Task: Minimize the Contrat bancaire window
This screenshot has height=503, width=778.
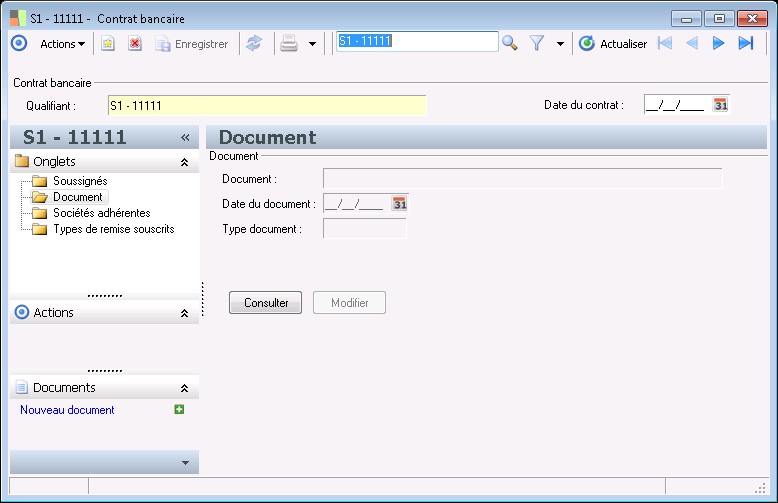Action: pyautogui.click(x=686, y=19)
